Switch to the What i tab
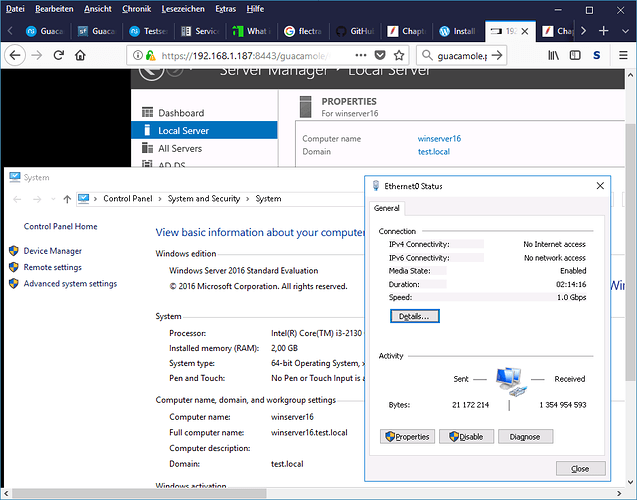 tap(252, 31)
